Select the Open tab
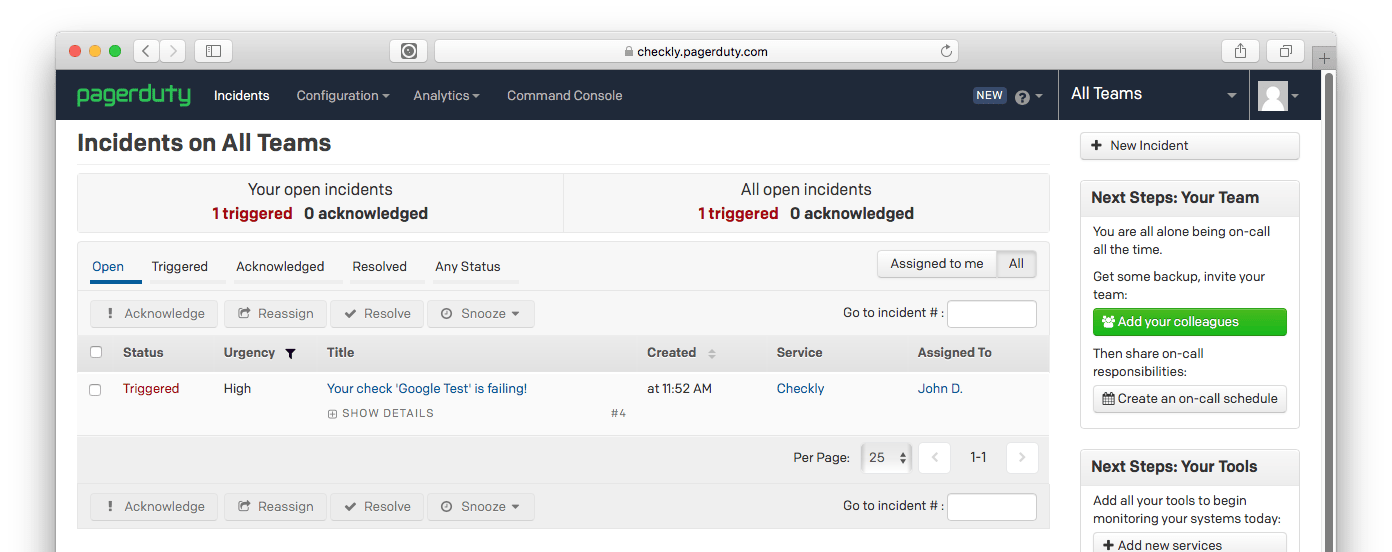 pos(108,267)
